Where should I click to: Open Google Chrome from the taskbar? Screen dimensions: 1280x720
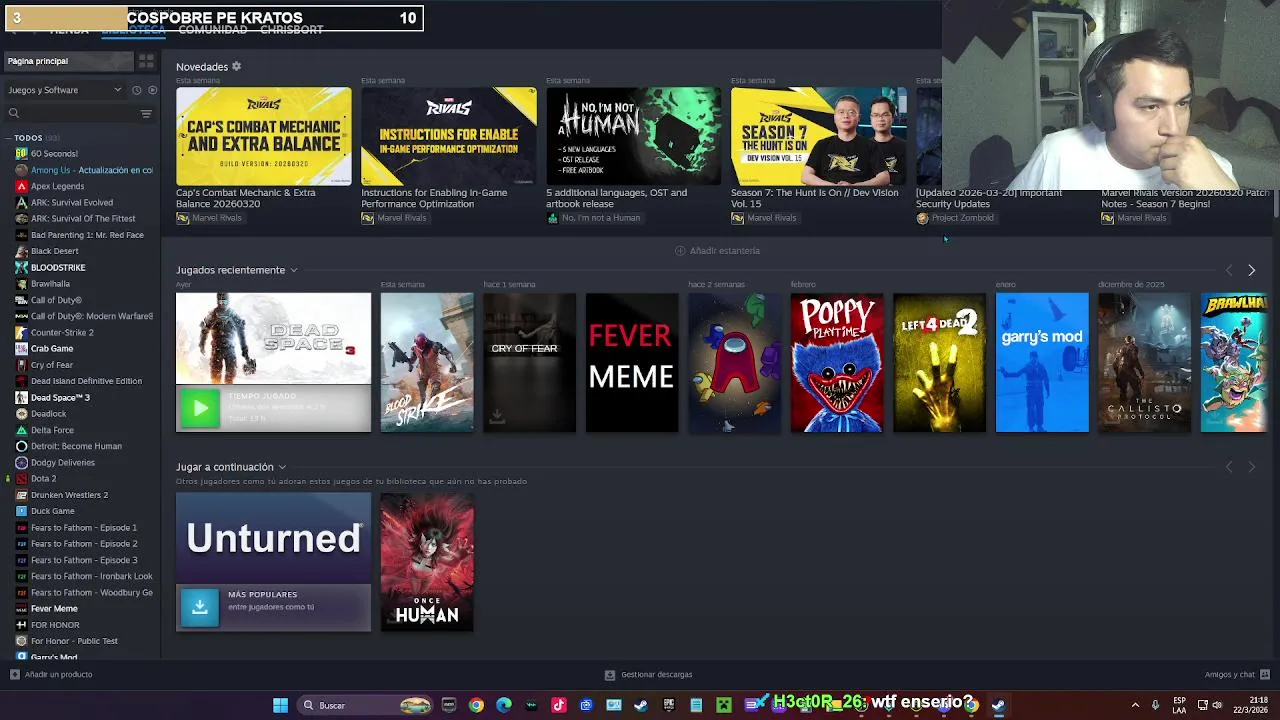pyautogui.click(x=476, y=706)
